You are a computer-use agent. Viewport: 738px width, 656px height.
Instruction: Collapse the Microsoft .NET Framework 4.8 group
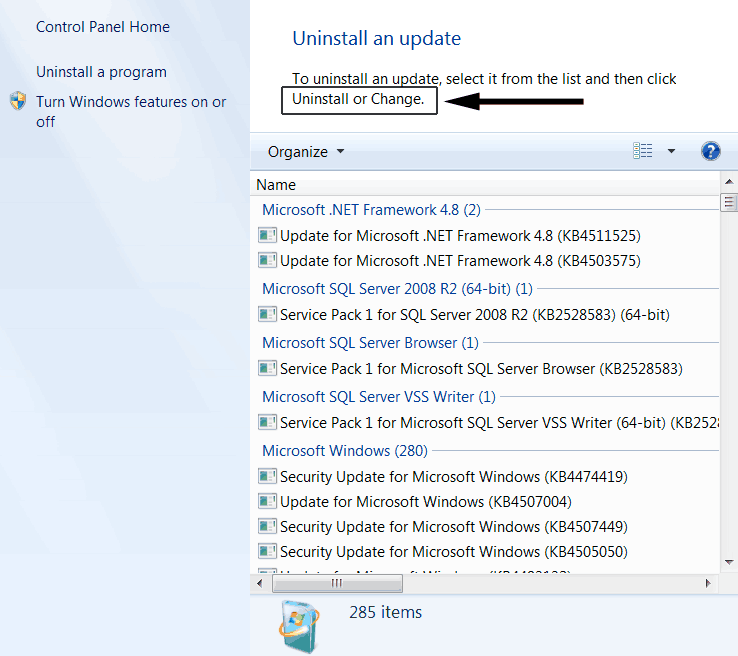coord(371,209)
